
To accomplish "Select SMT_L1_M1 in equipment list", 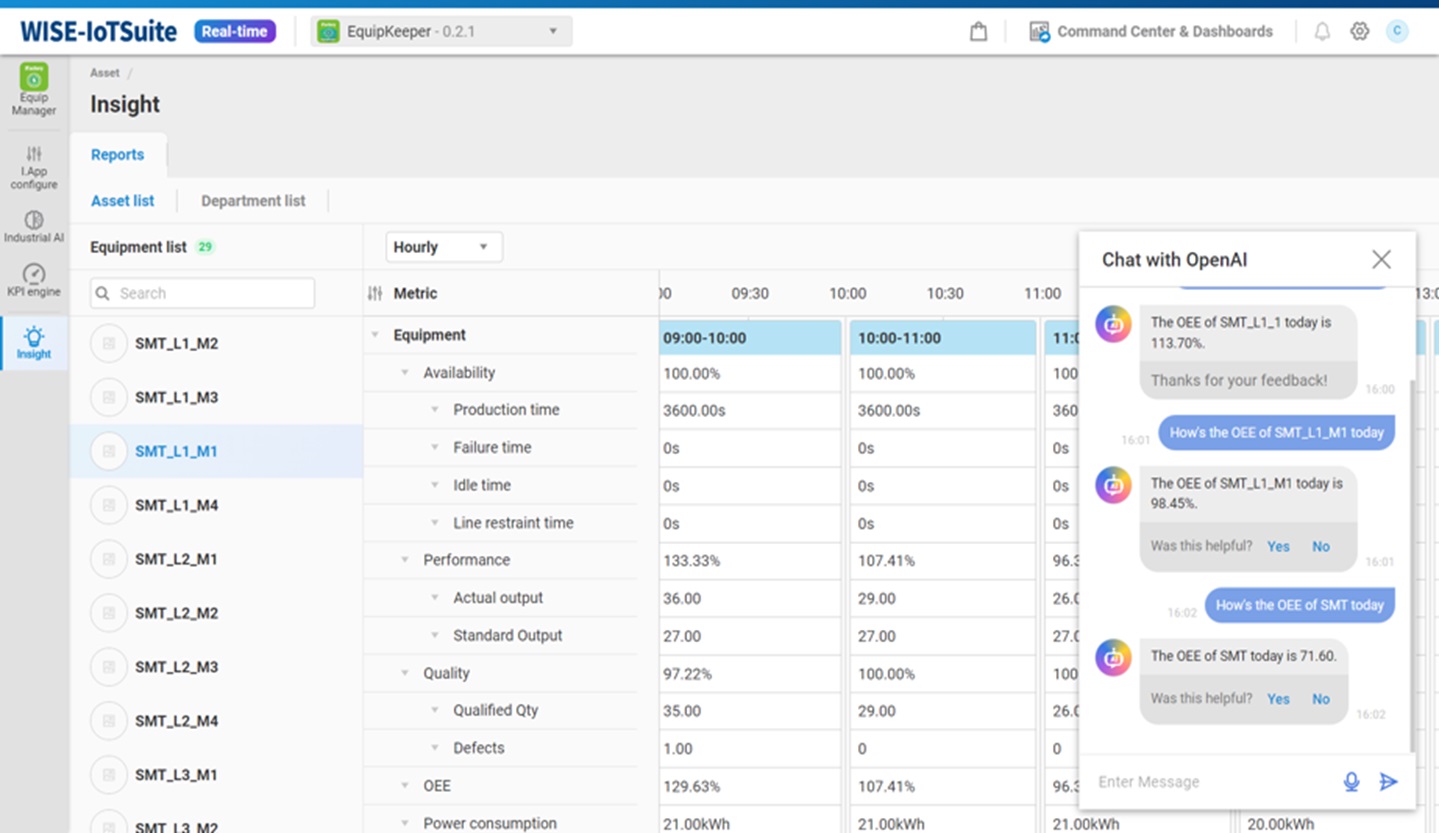I will [x=216, y=451].
